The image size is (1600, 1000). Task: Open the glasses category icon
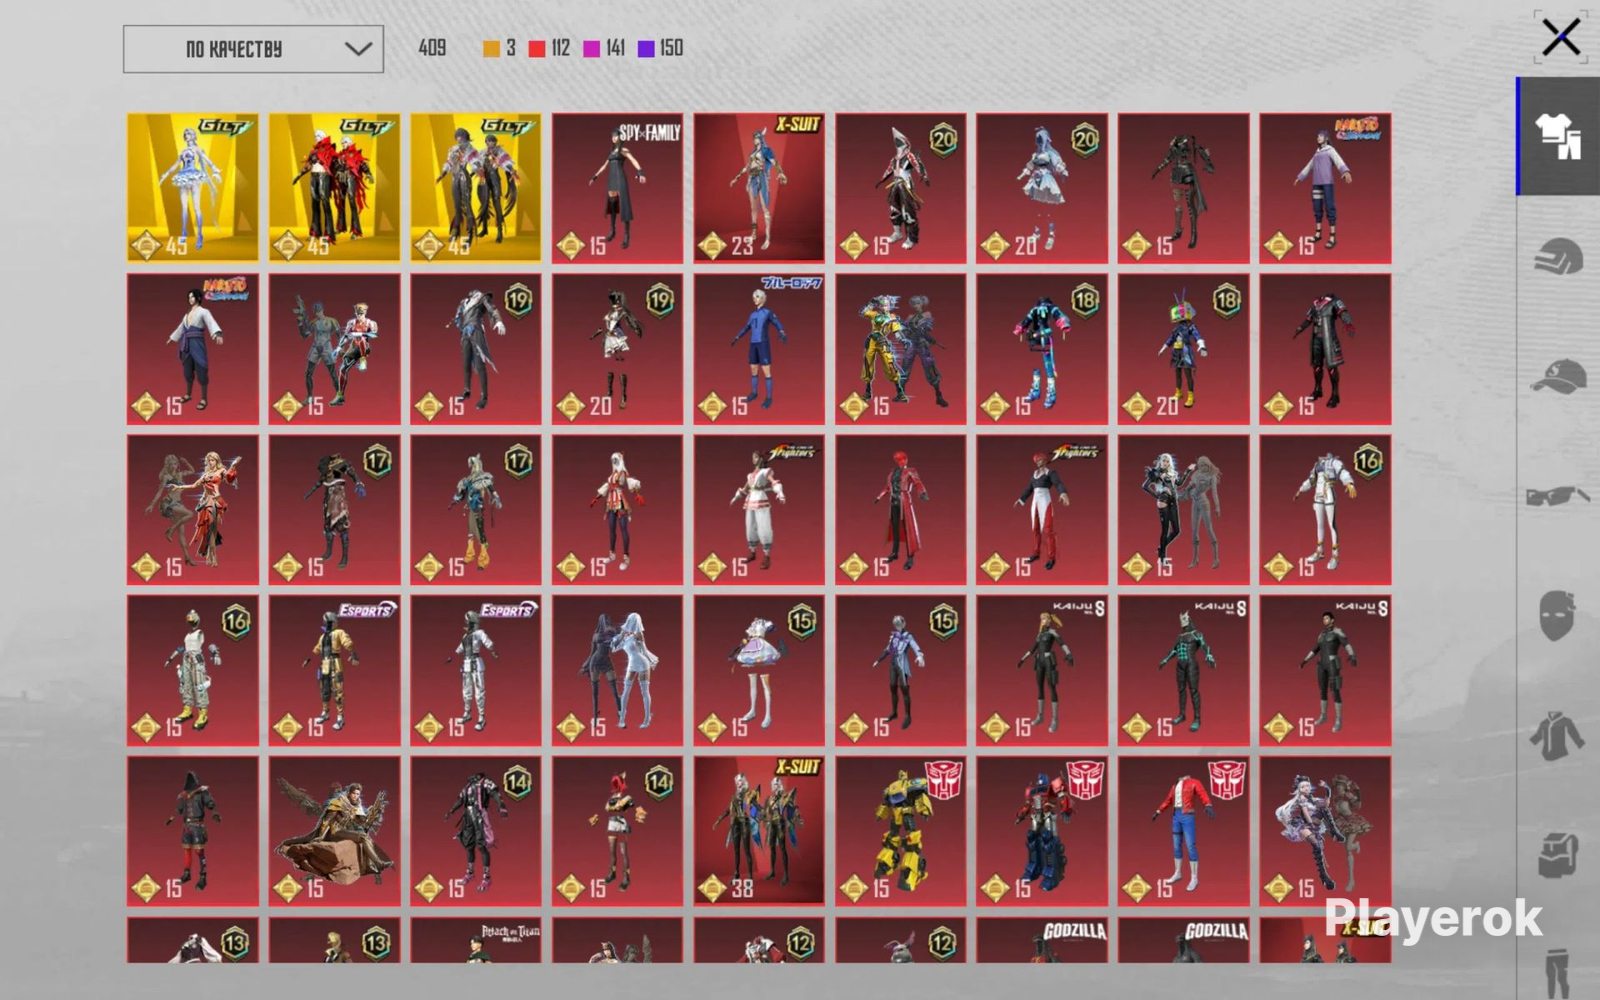tap(1559, 495)
